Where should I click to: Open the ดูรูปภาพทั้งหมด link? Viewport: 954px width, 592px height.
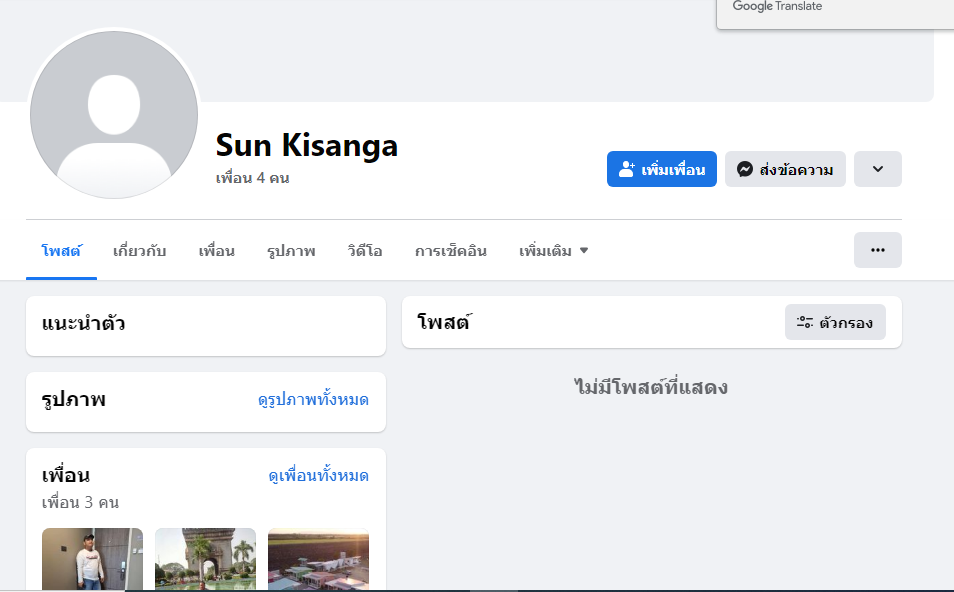313,400
